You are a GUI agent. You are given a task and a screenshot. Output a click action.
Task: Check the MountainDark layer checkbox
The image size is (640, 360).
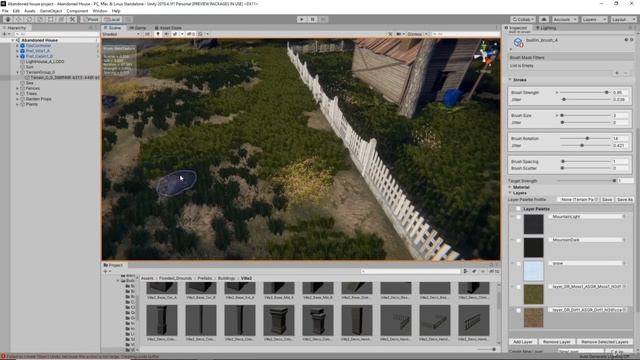coord(518,240)
